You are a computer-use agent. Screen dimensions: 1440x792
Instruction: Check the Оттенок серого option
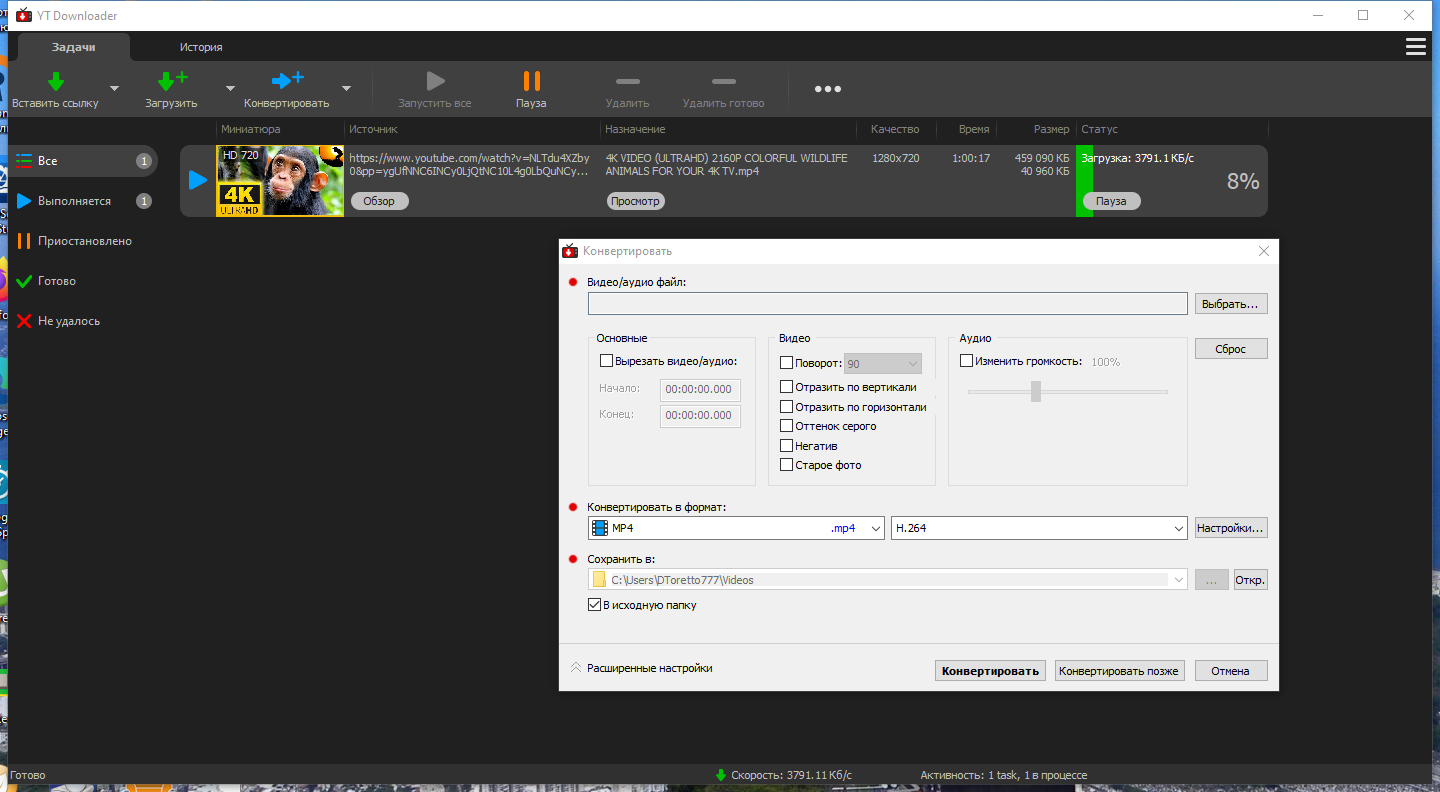coord(786,426)
